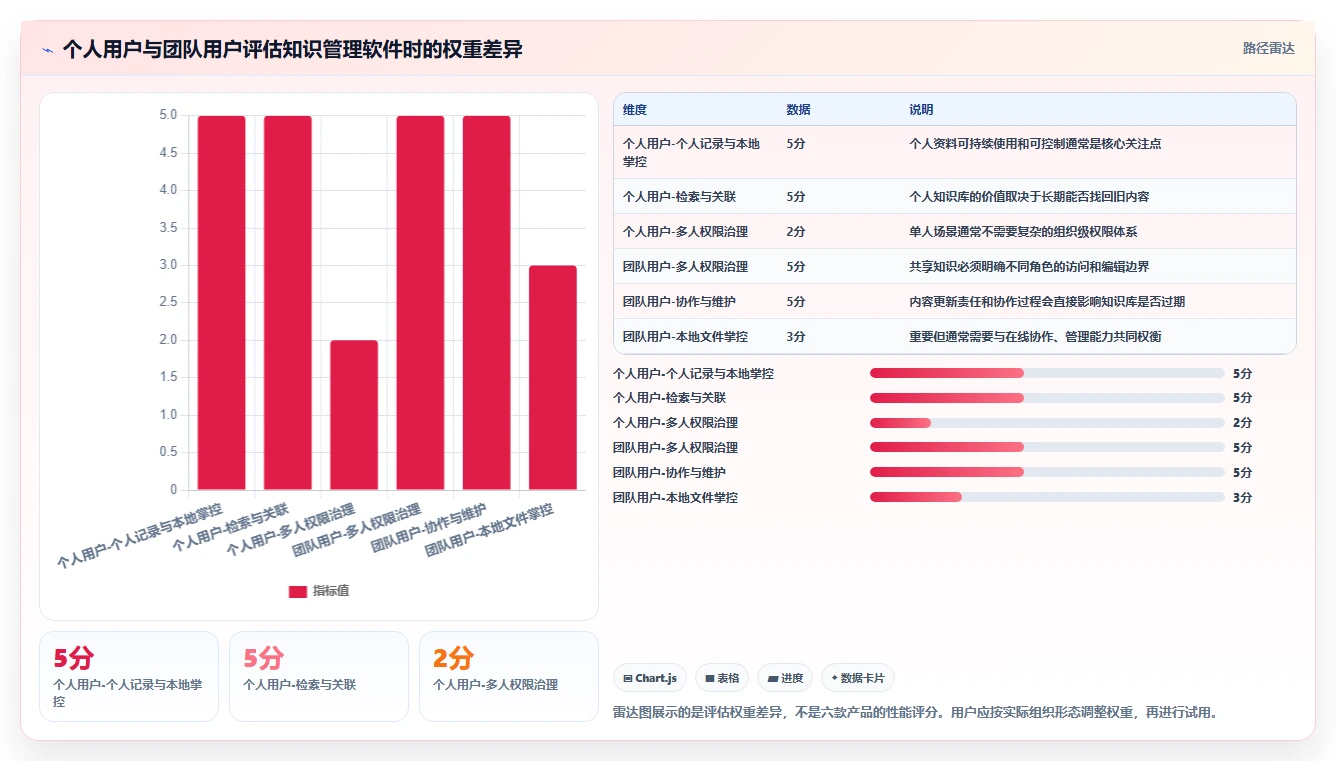
Task: Click the 路径雷达 label in the header
Action: [x=1268, y=48]
